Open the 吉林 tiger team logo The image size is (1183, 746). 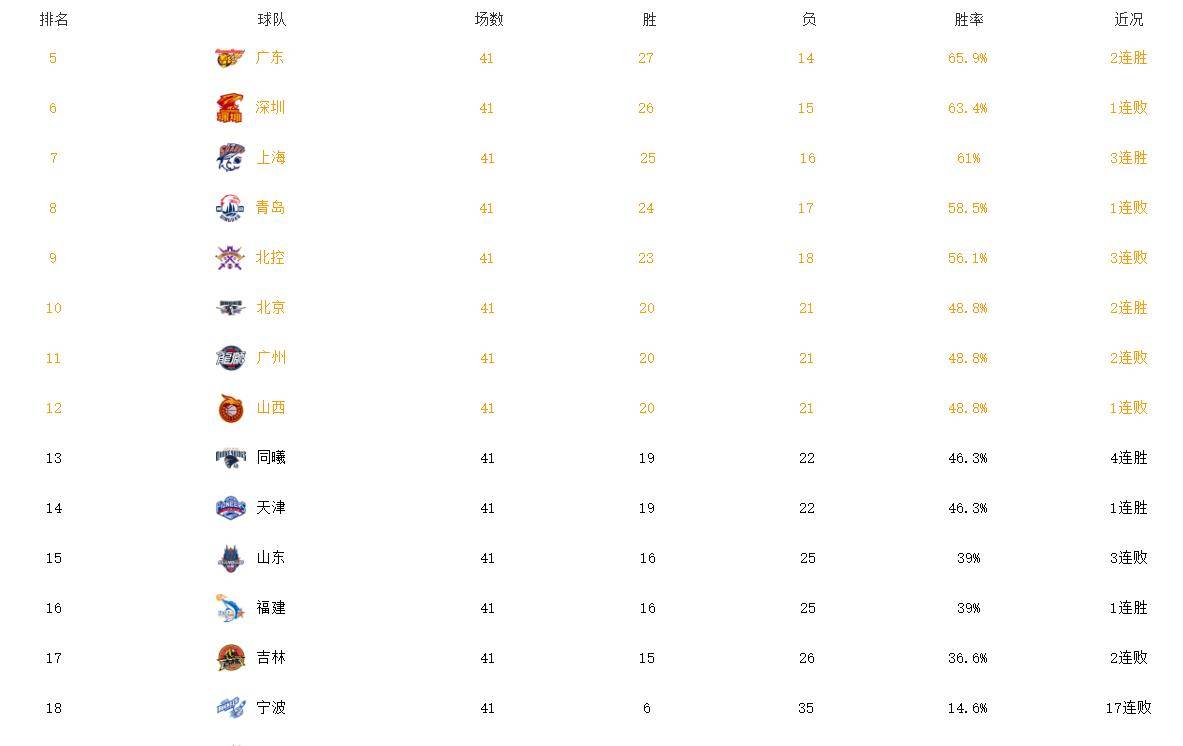click(x=230, y=658)
